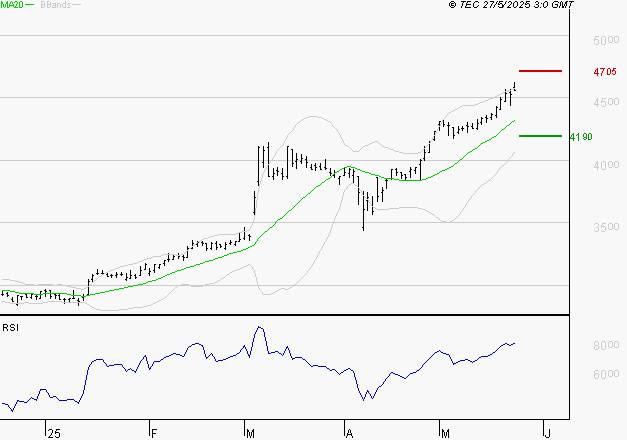
Task: Click the 3500 price axis label
Action: pyautogui.click(x=606, y=227)
